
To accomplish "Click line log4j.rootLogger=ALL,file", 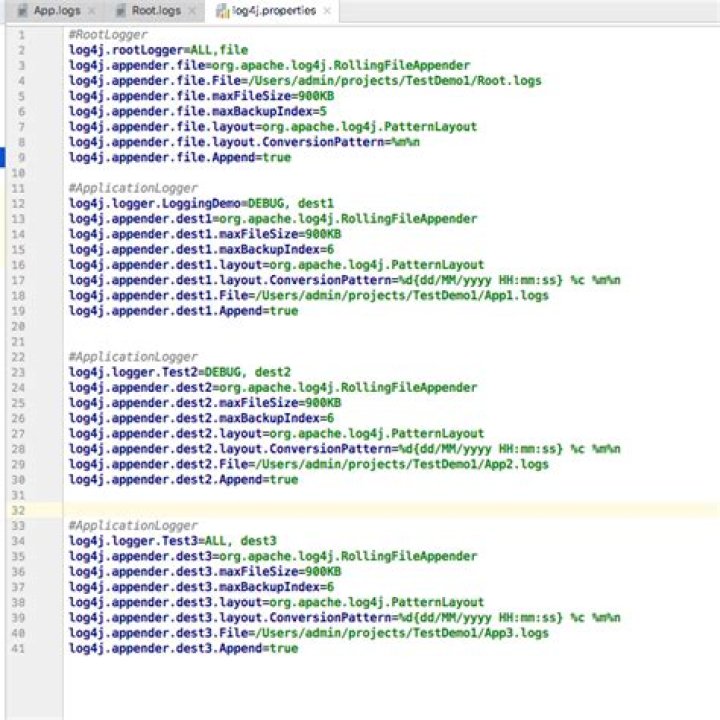I will tap(158, 50).
